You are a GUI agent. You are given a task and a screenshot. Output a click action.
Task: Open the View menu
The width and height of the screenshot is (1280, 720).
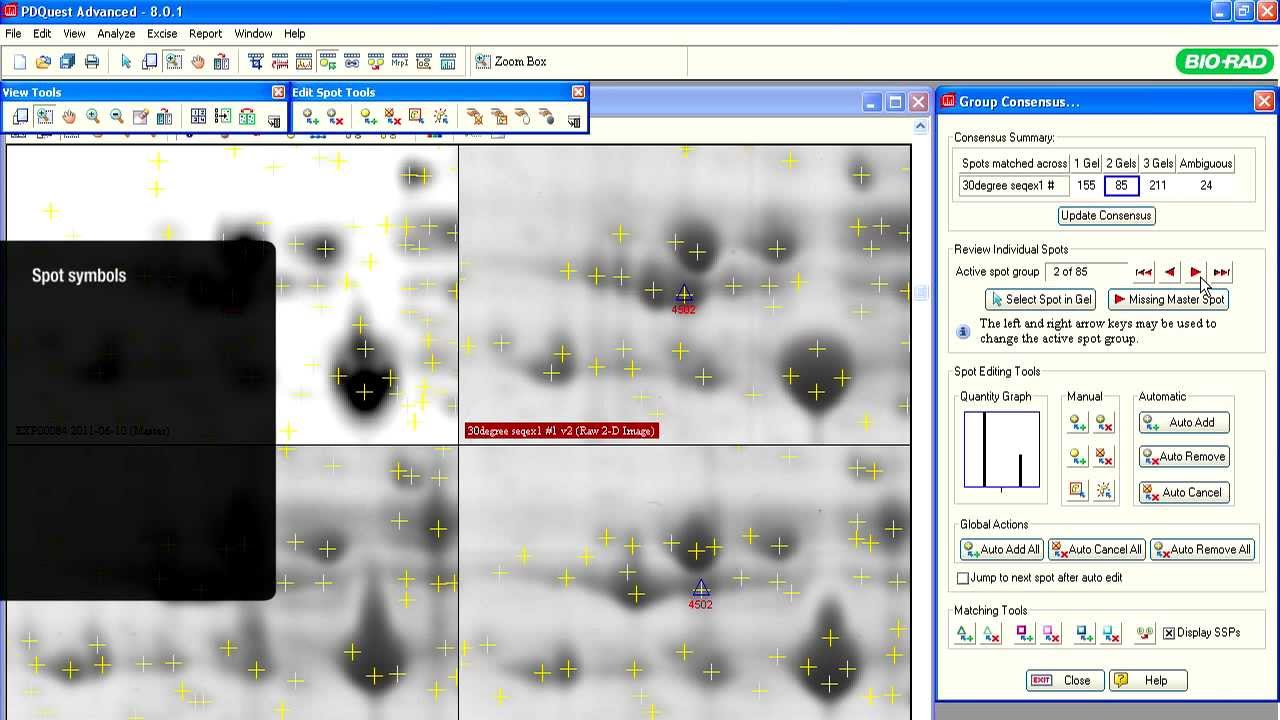tap(74, 34)
